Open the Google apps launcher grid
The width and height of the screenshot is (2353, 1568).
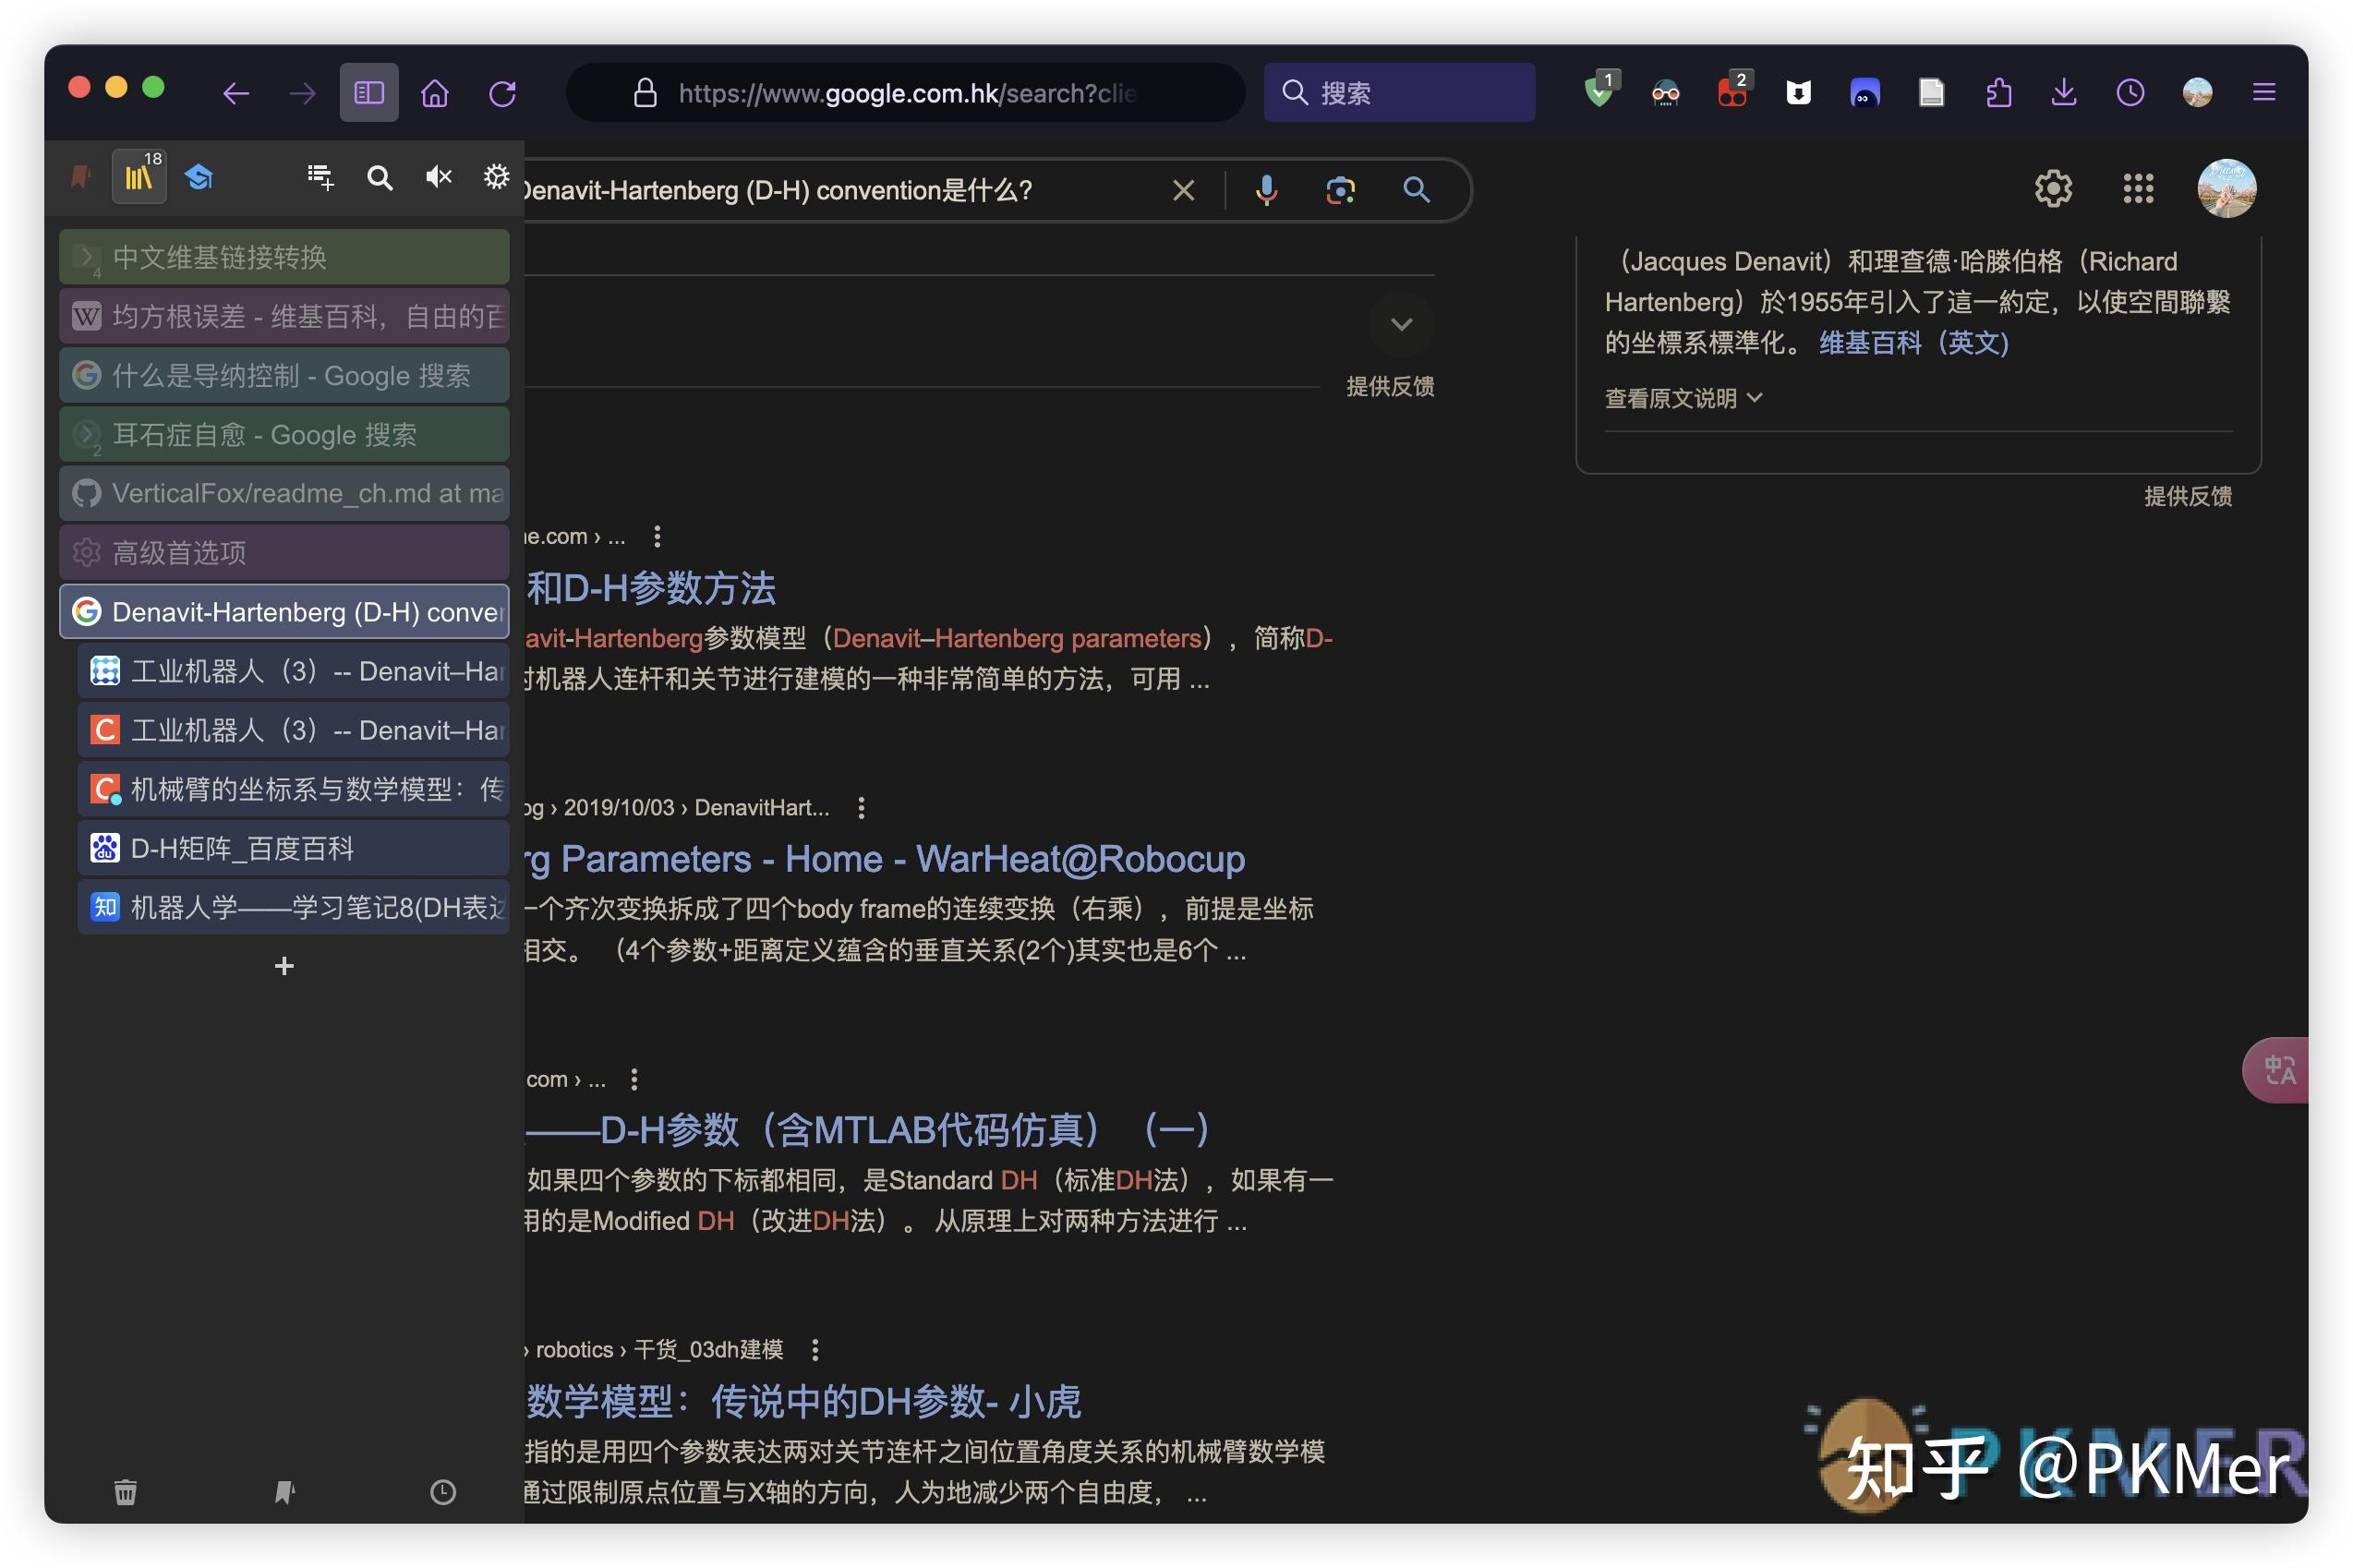[x=2138, y=188]
